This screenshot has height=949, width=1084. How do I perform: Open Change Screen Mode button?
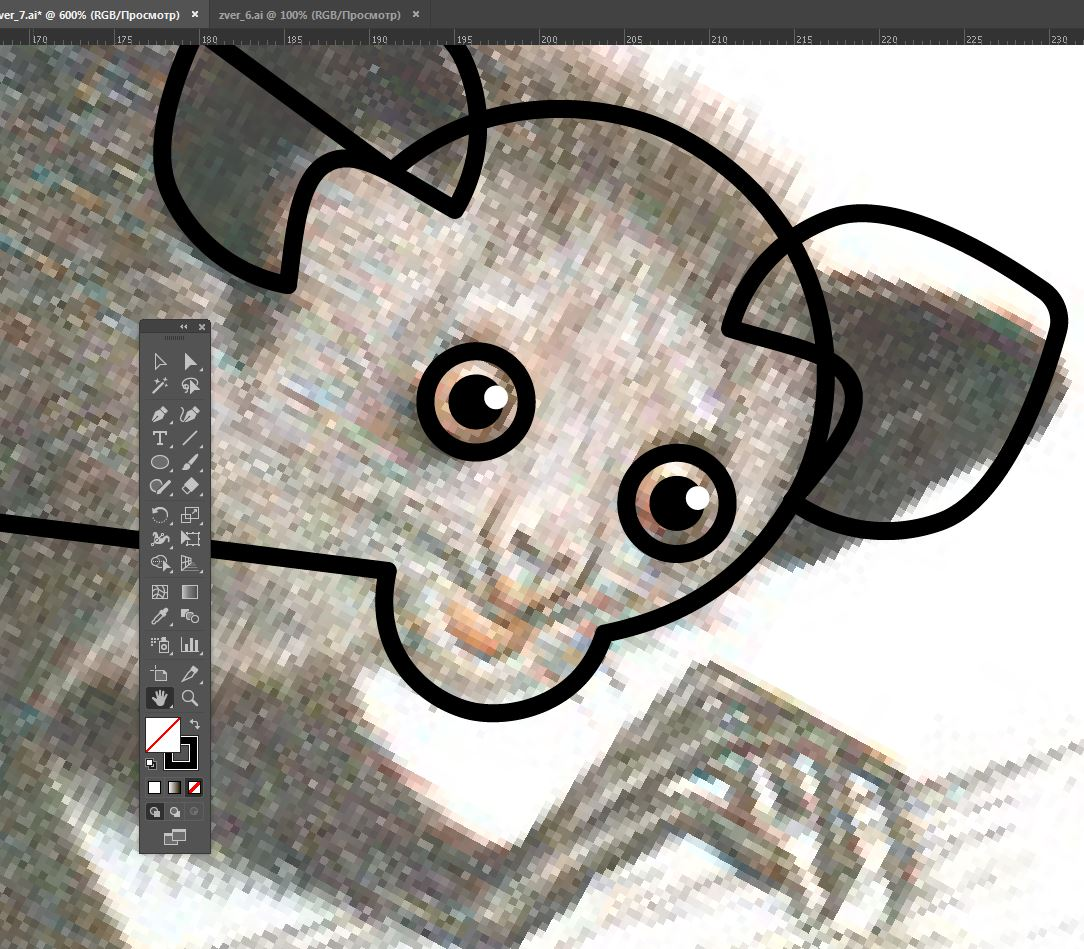[x=175, y=838]
